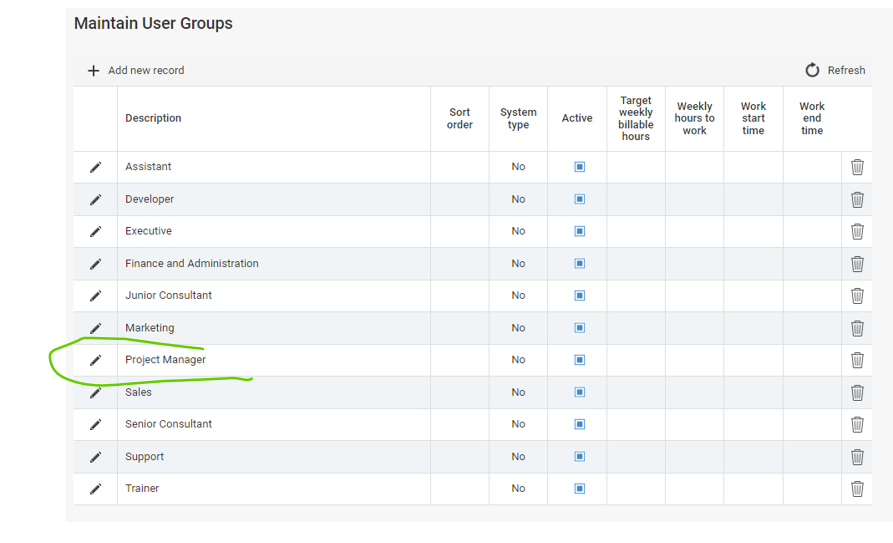Select the Executive description cell
893x543 pixels.
tap(274, 231)
